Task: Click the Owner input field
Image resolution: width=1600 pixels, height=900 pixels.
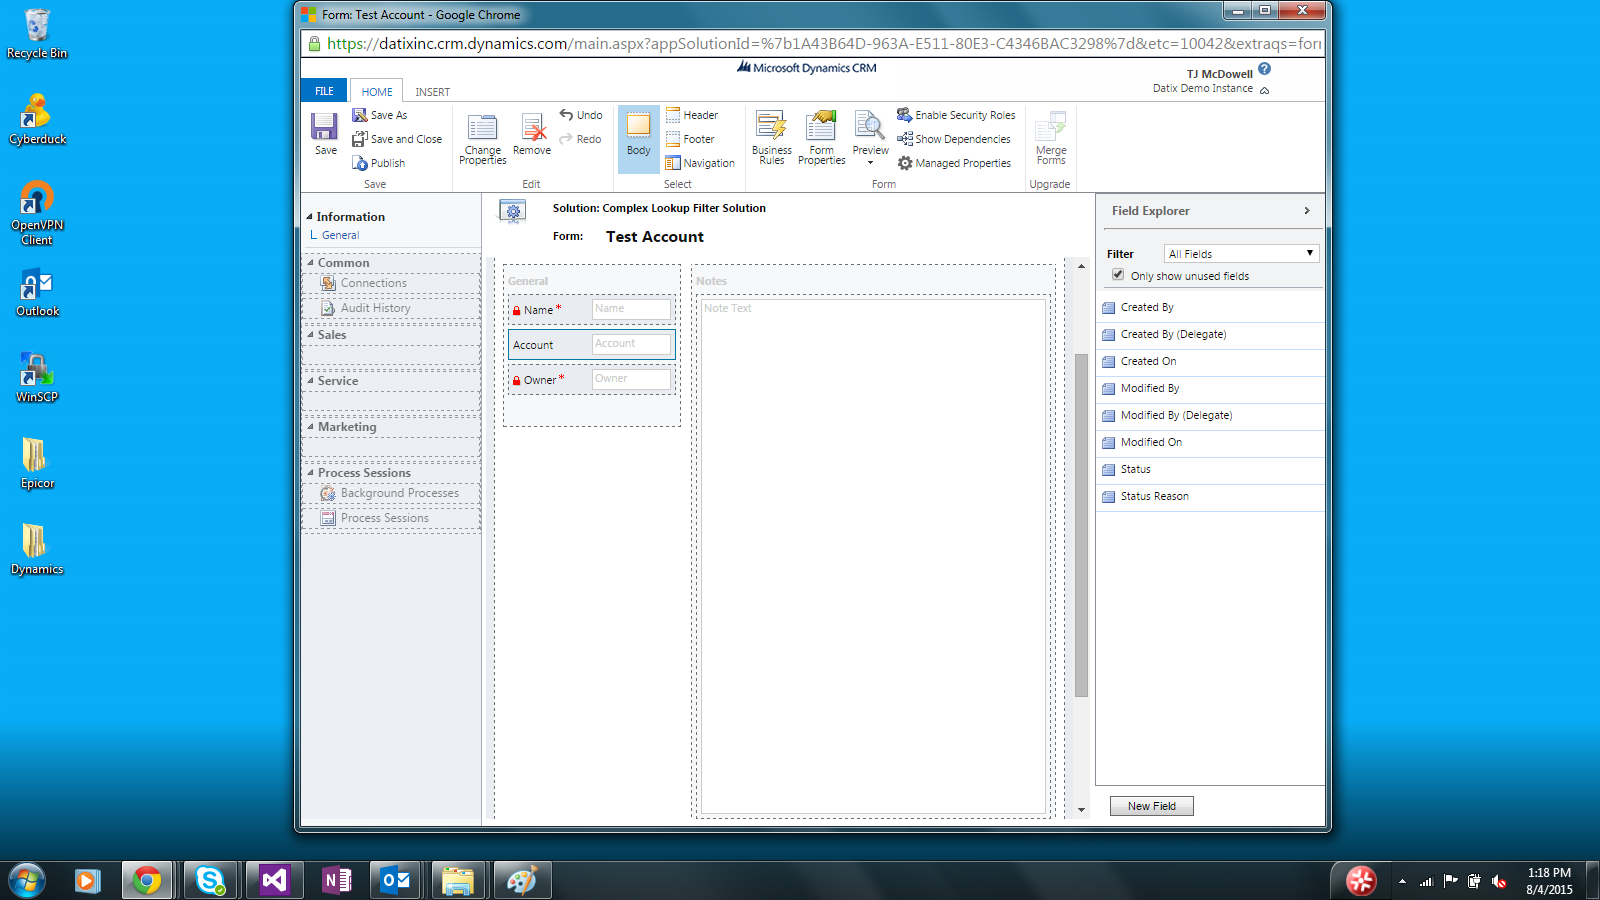Action: click(x=631, y=379)
